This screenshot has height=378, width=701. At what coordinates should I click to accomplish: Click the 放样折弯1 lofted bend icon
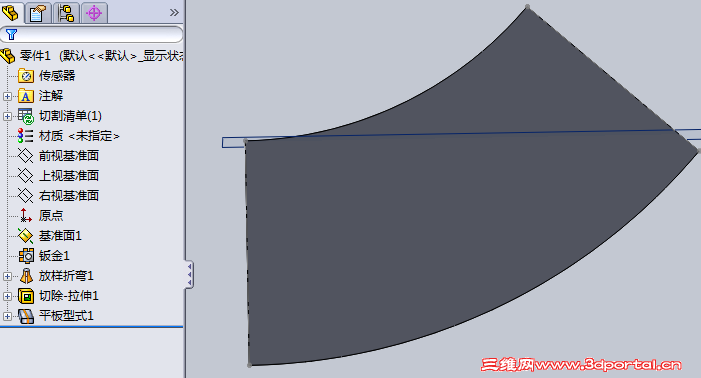point(26,276)
